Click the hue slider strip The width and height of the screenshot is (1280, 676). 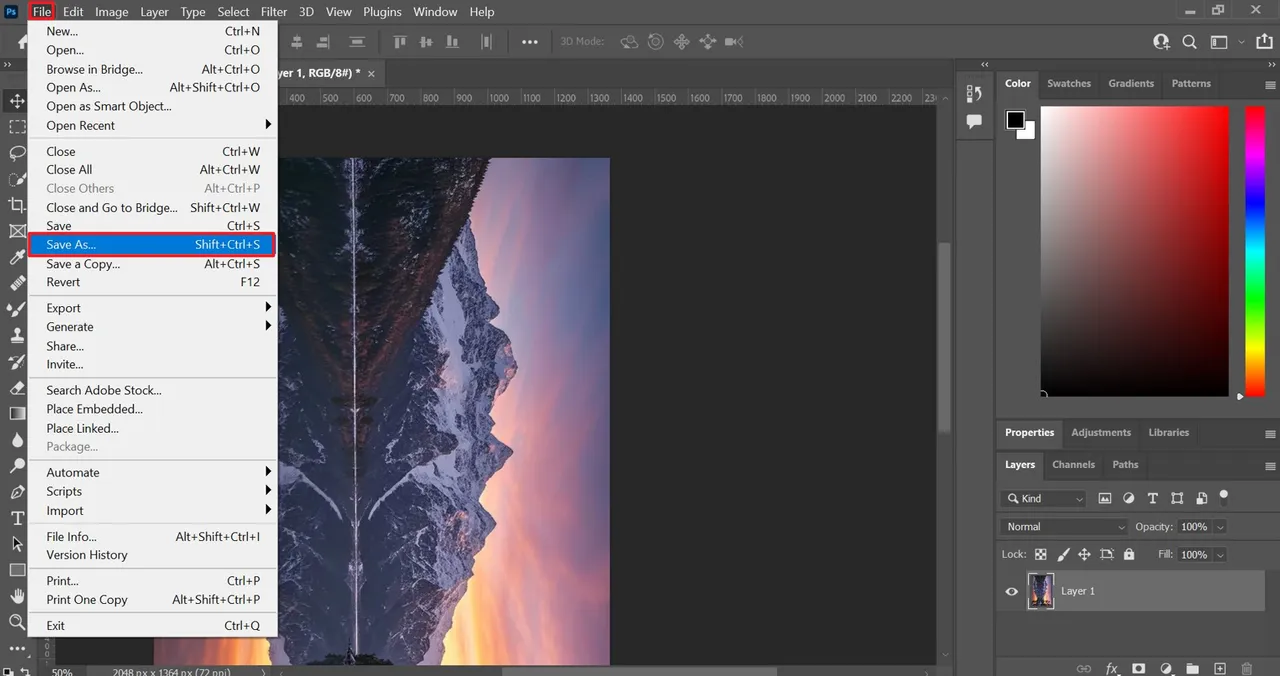pos(1254,250)
